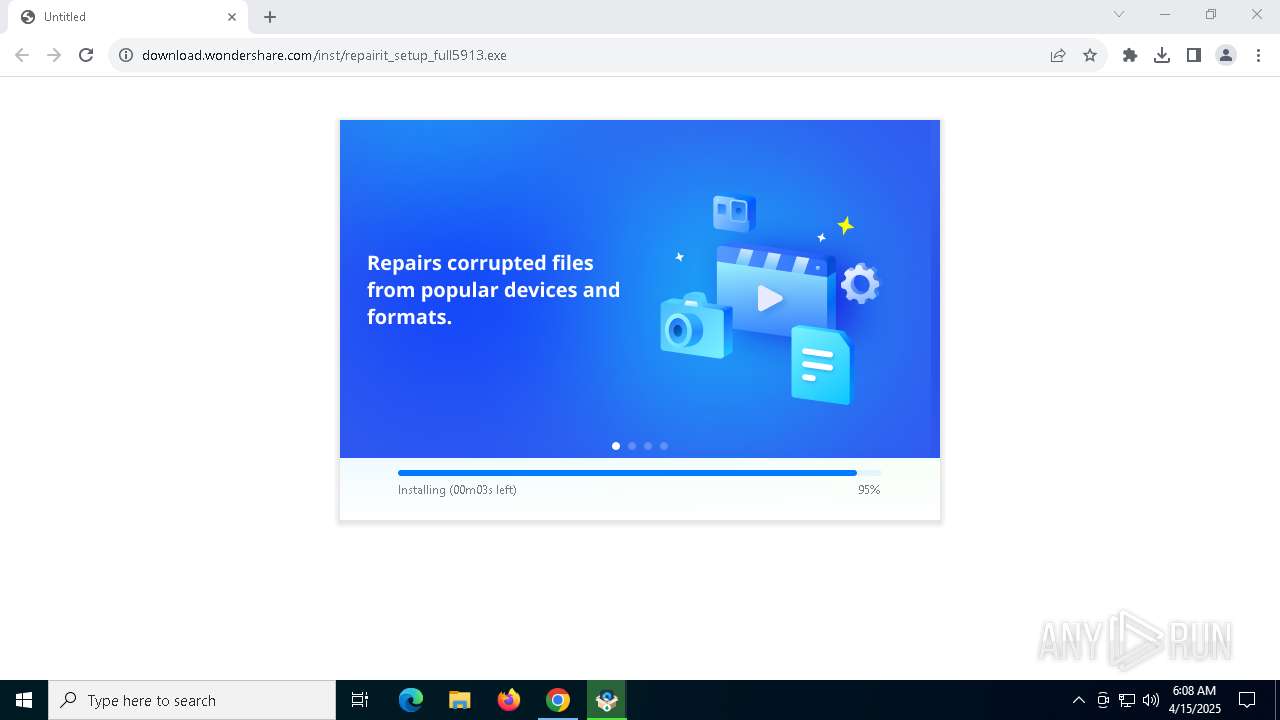Open tab search chevron
This screenshot has height=720, width=1280.
coord(1119,14)
